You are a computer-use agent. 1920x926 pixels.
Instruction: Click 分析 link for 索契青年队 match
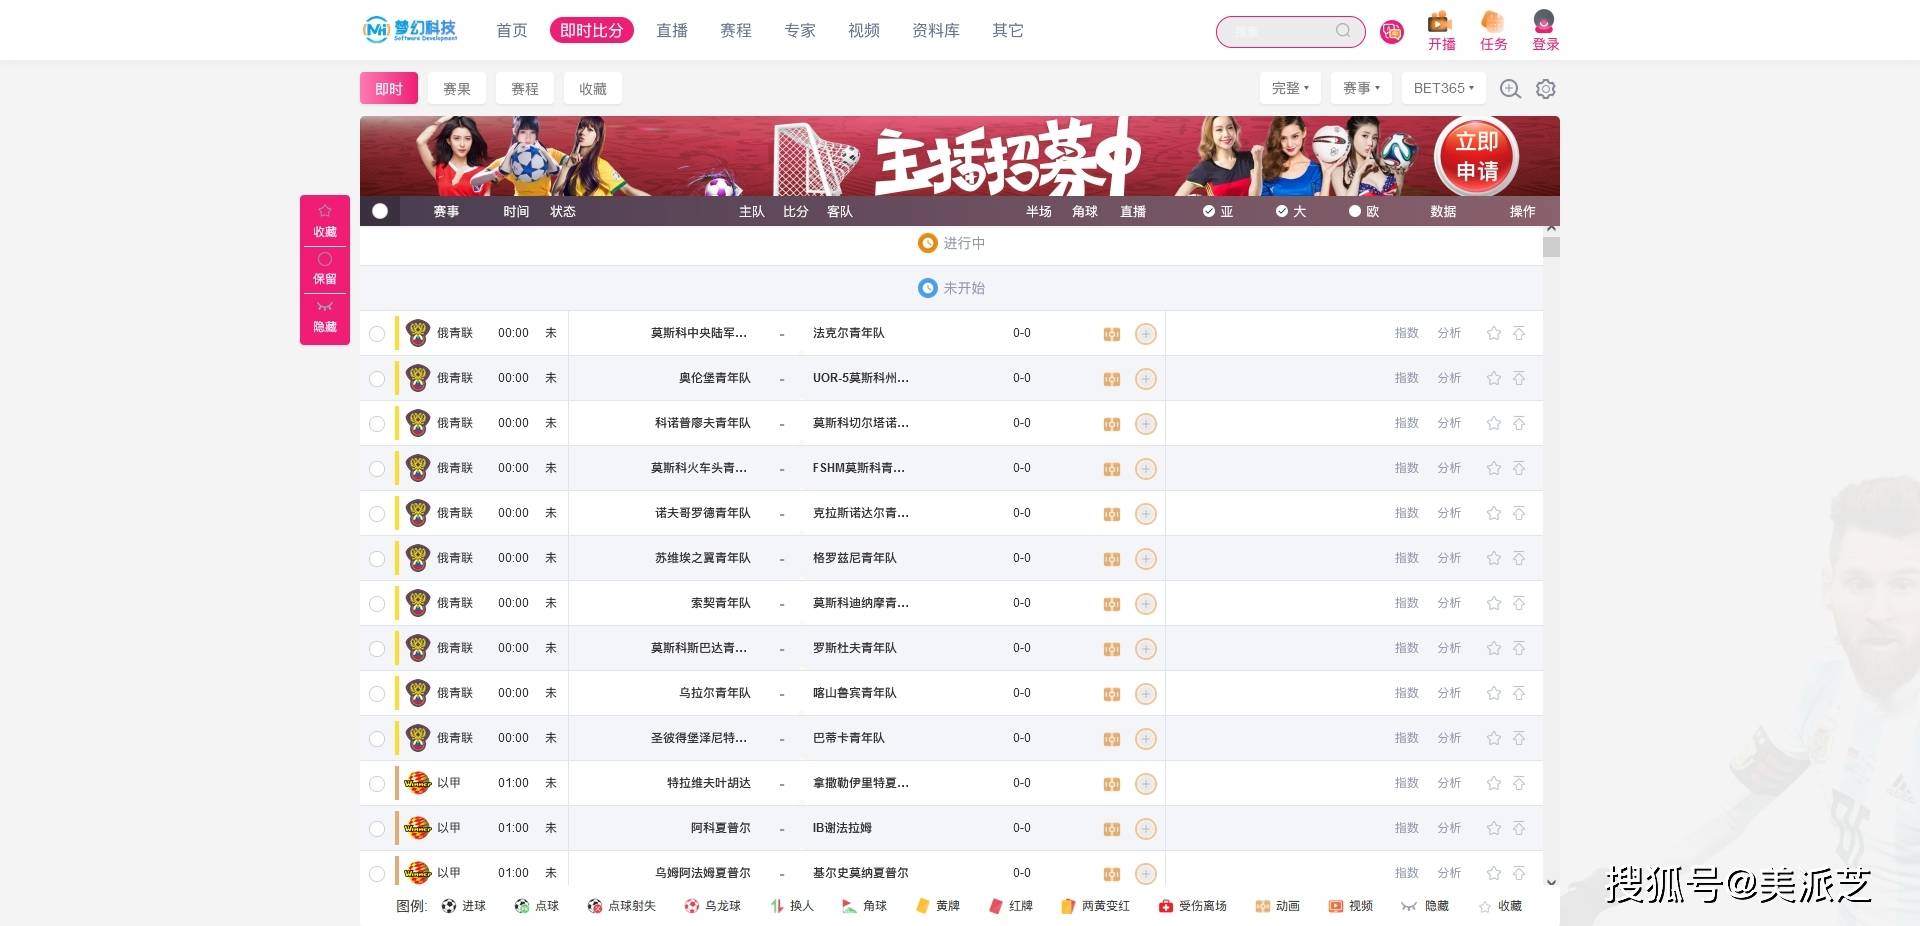pos(1449,603)
